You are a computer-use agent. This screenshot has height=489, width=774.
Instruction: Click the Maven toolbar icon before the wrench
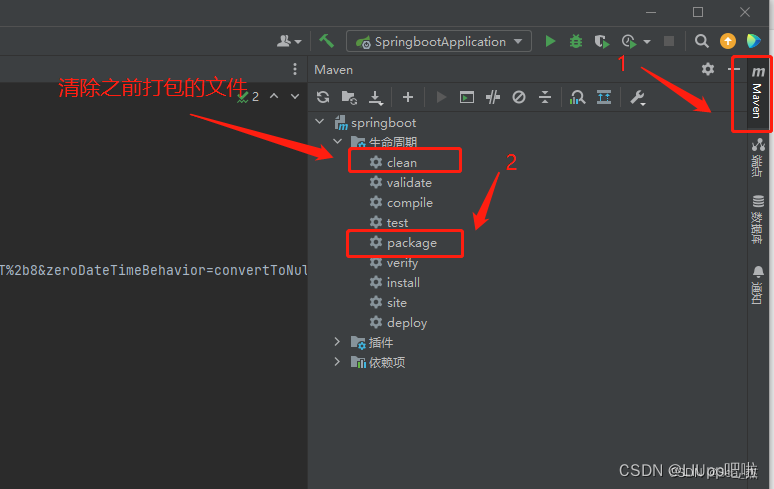click(604, 97)
